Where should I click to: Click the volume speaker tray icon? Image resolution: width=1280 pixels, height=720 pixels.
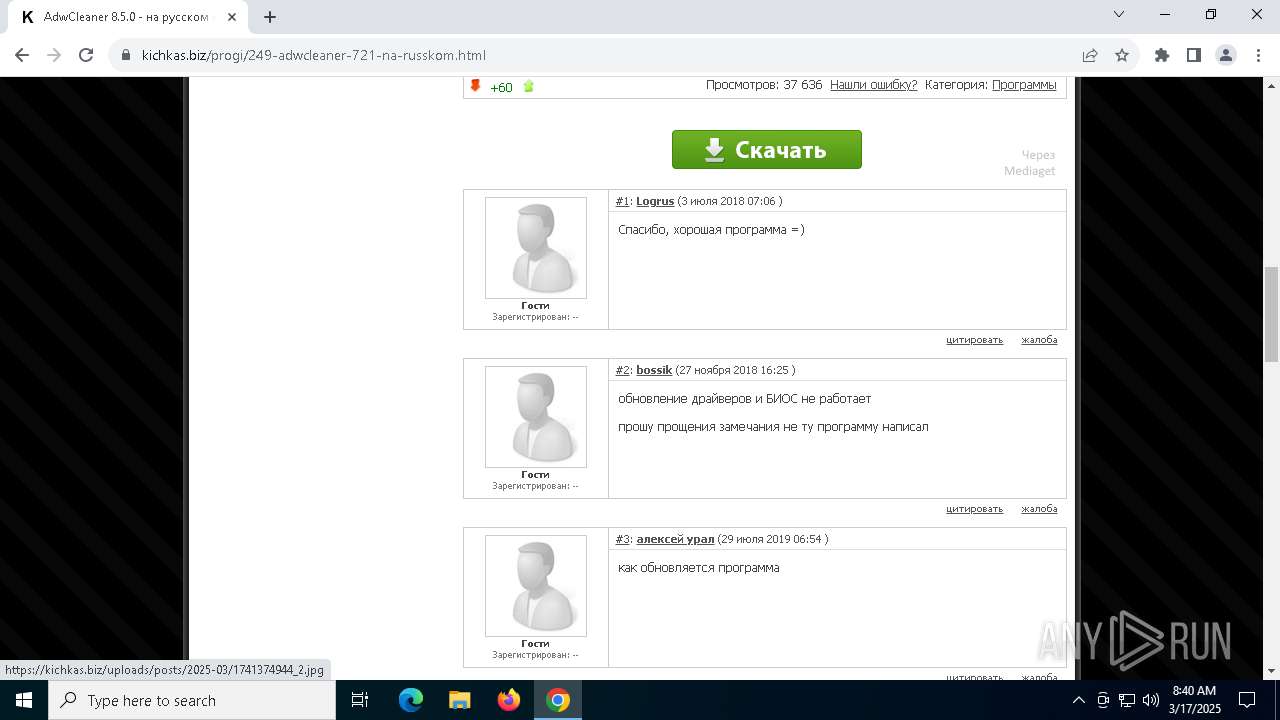coord(1151,700)
